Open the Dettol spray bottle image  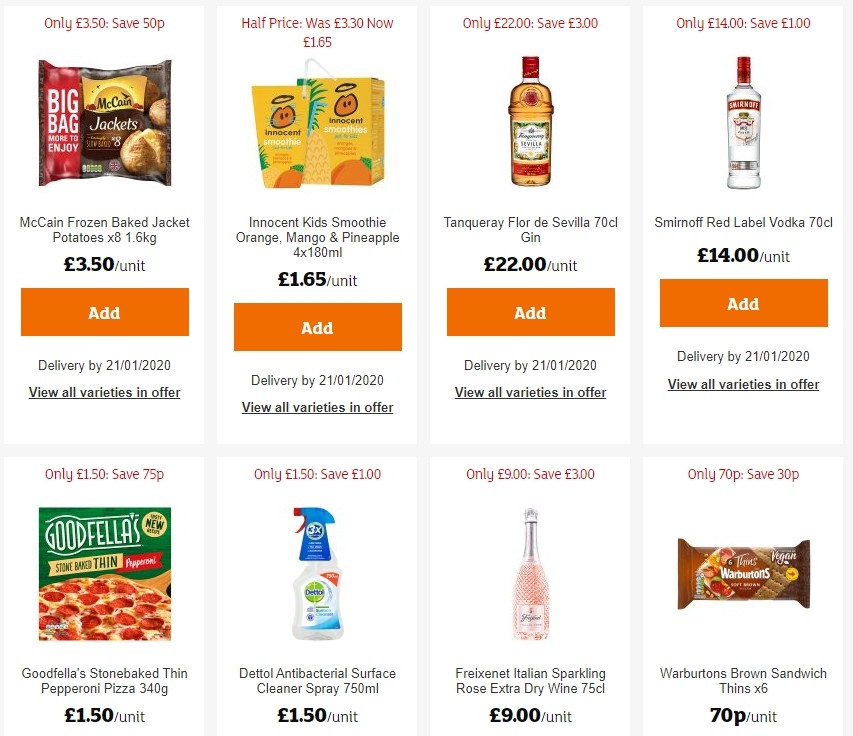317,573
